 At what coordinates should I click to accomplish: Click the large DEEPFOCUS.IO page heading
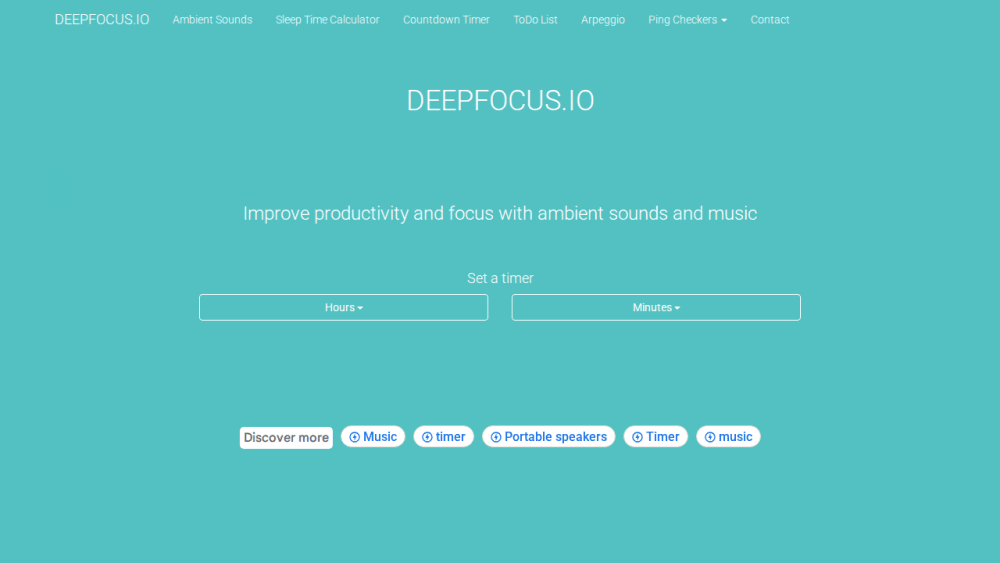click(x=500, y=101)
